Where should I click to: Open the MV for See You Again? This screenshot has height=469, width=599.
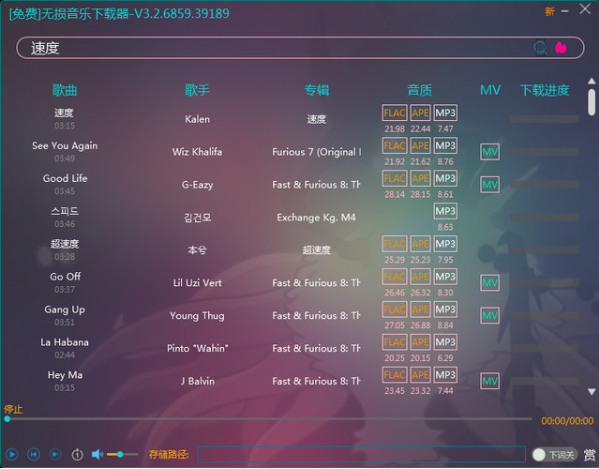pos(490,152)
